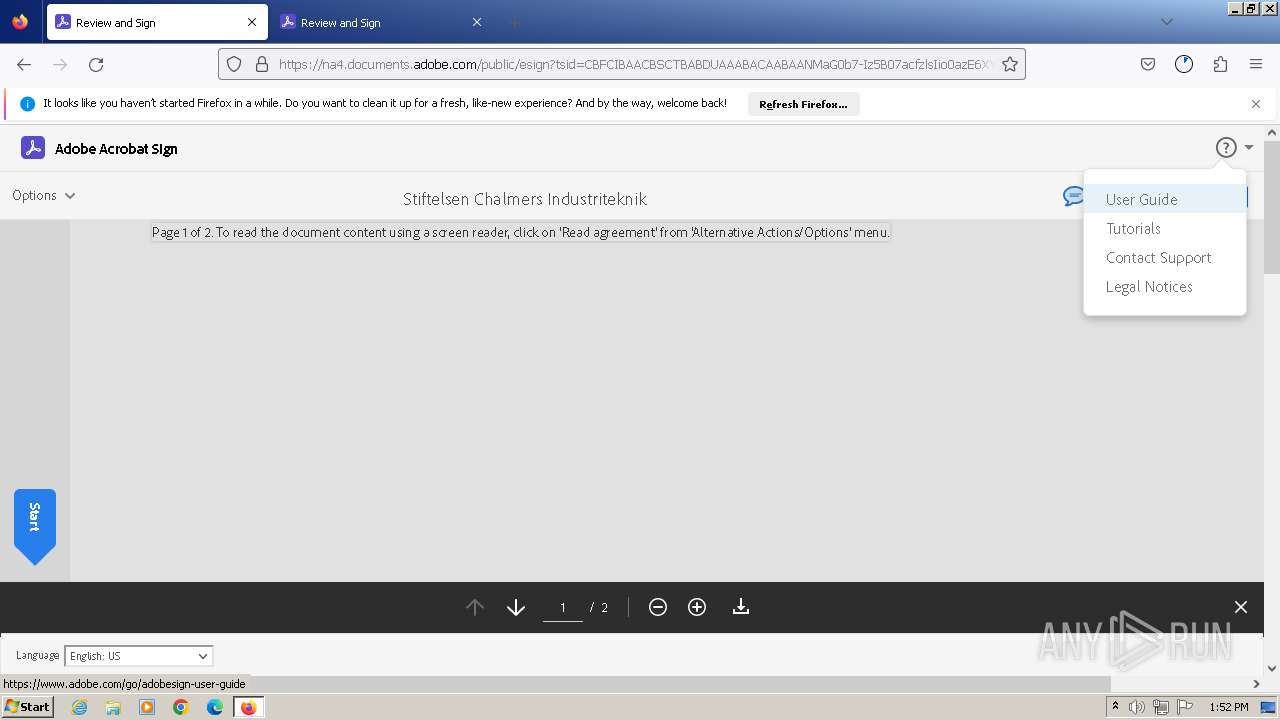The width and height of the screenshot is (1280, 720).
Task: Close the first Review and Sign tab
Action: (x=252, y=22)
